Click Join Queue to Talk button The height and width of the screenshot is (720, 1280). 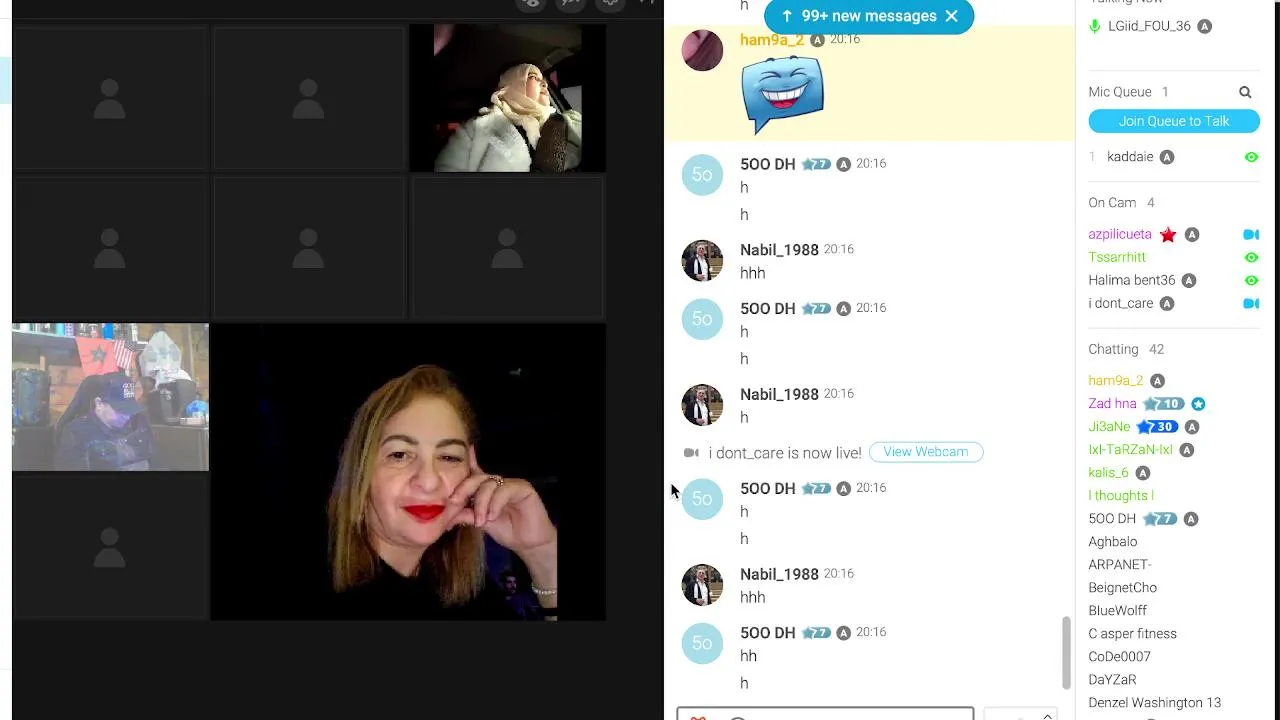pos(1174,121)
